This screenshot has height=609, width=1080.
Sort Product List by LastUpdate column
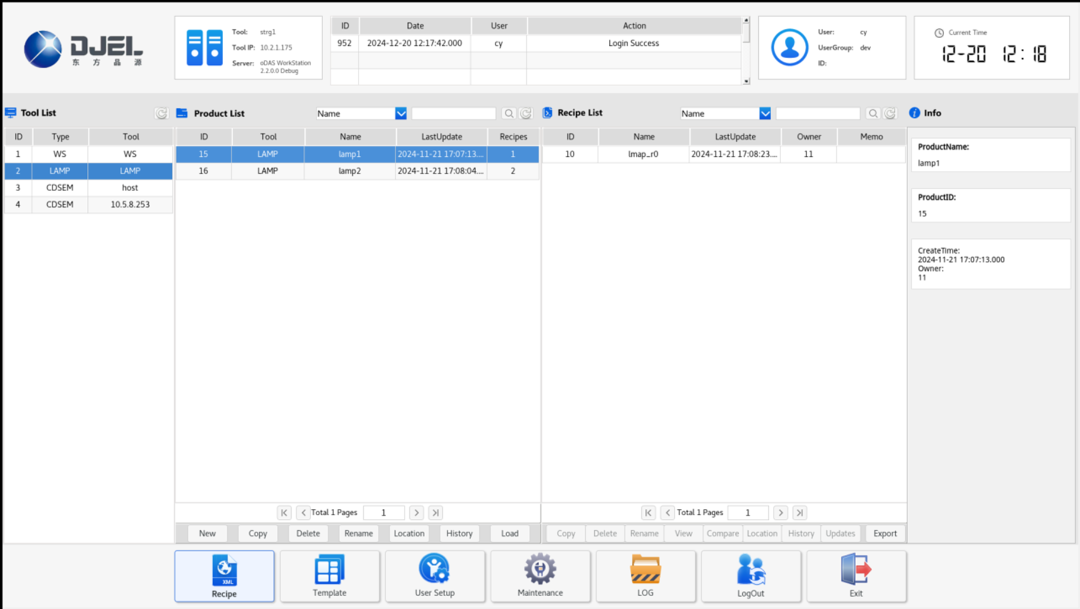tap(441, 137)
